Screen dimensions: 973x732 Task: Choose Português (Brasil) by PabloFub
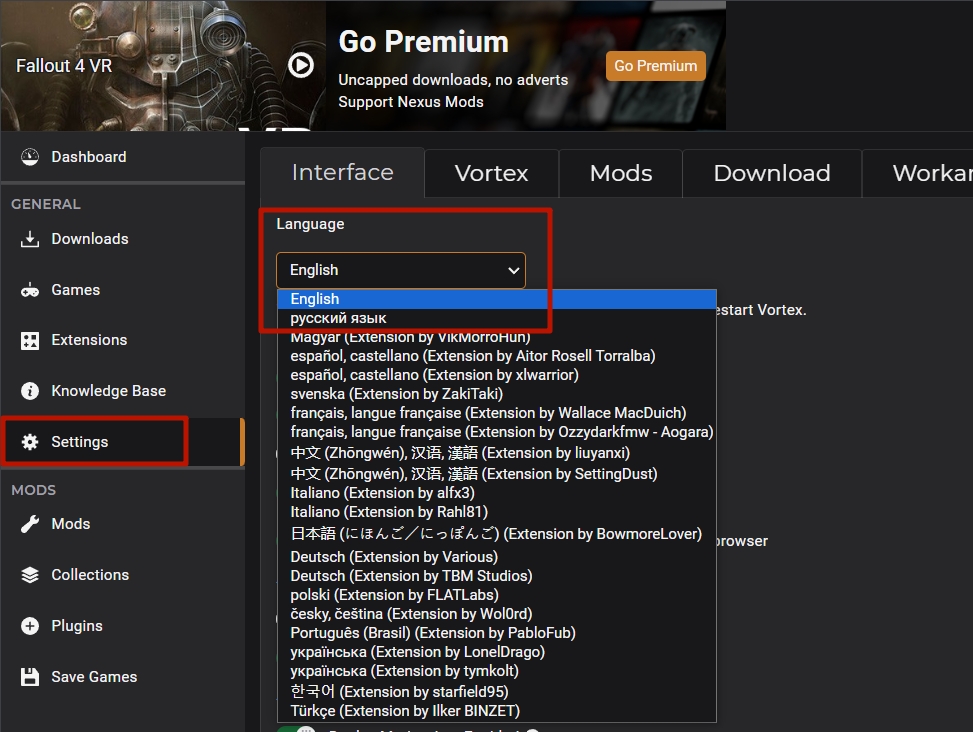[496, 633]
